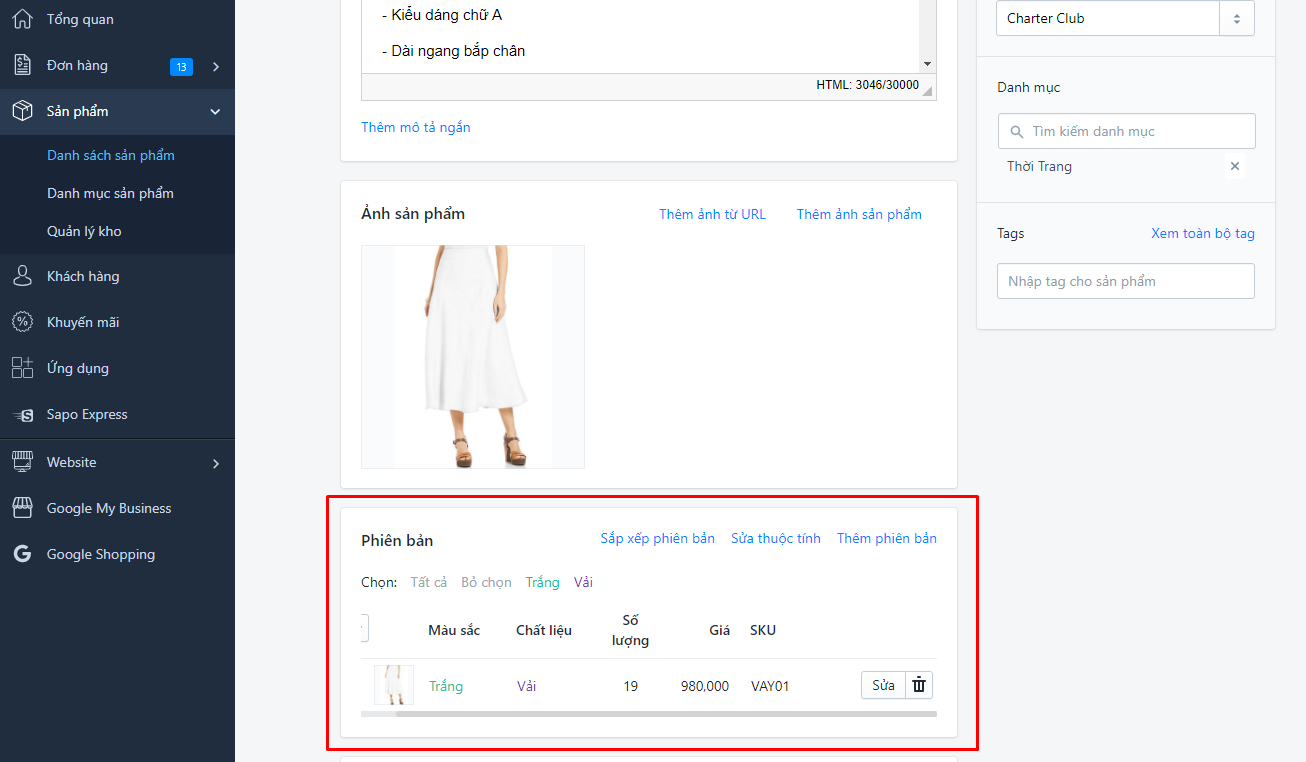Collapse the Sản phẩm menu chevron

click(215, 112)
